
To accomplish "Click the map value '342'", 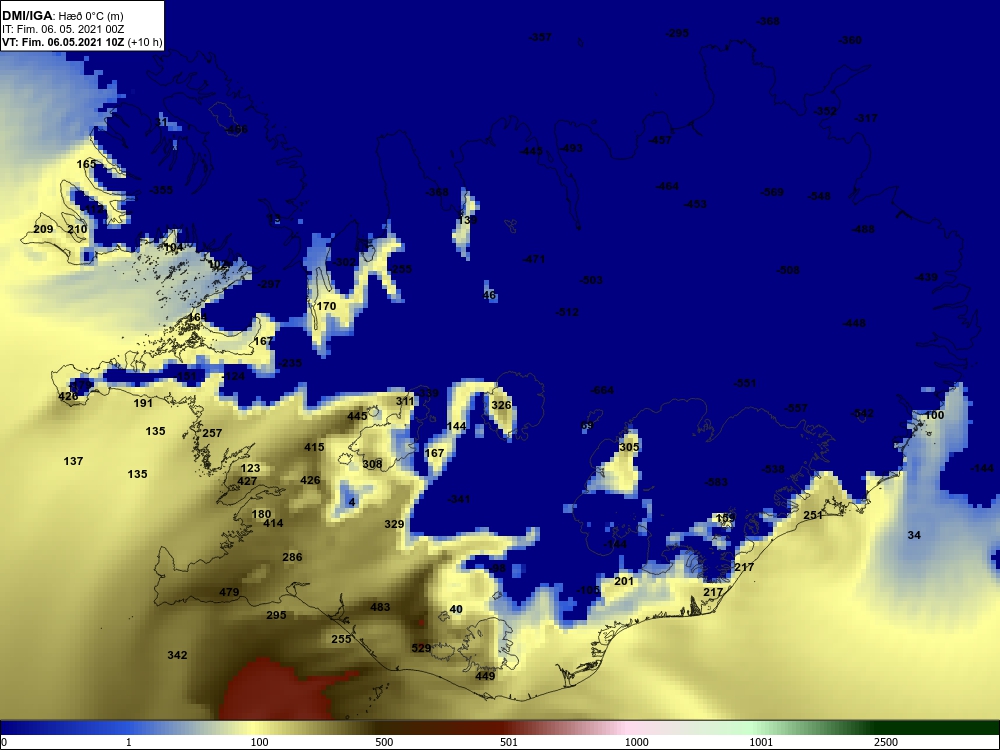I will pos(177,656).
